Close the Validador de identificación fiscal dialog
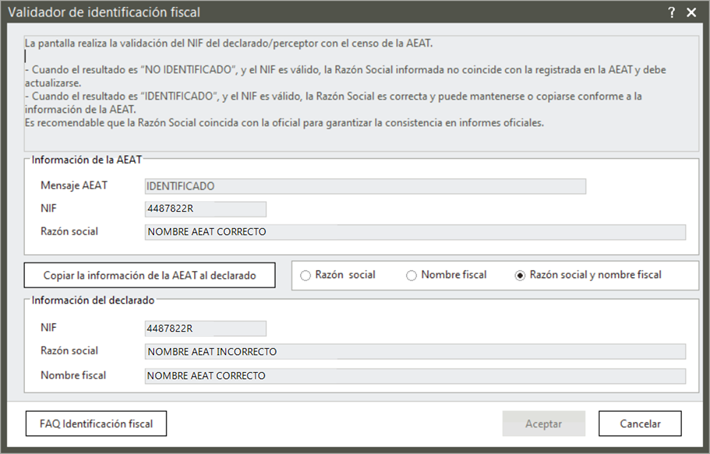This screenshot has width=710, height=454. click(691, 12)
